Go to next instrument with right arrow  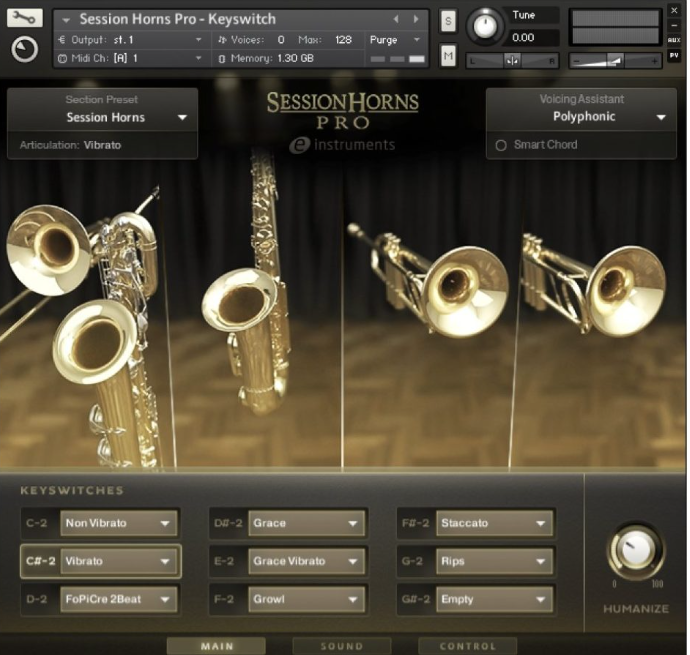point(416,19)
